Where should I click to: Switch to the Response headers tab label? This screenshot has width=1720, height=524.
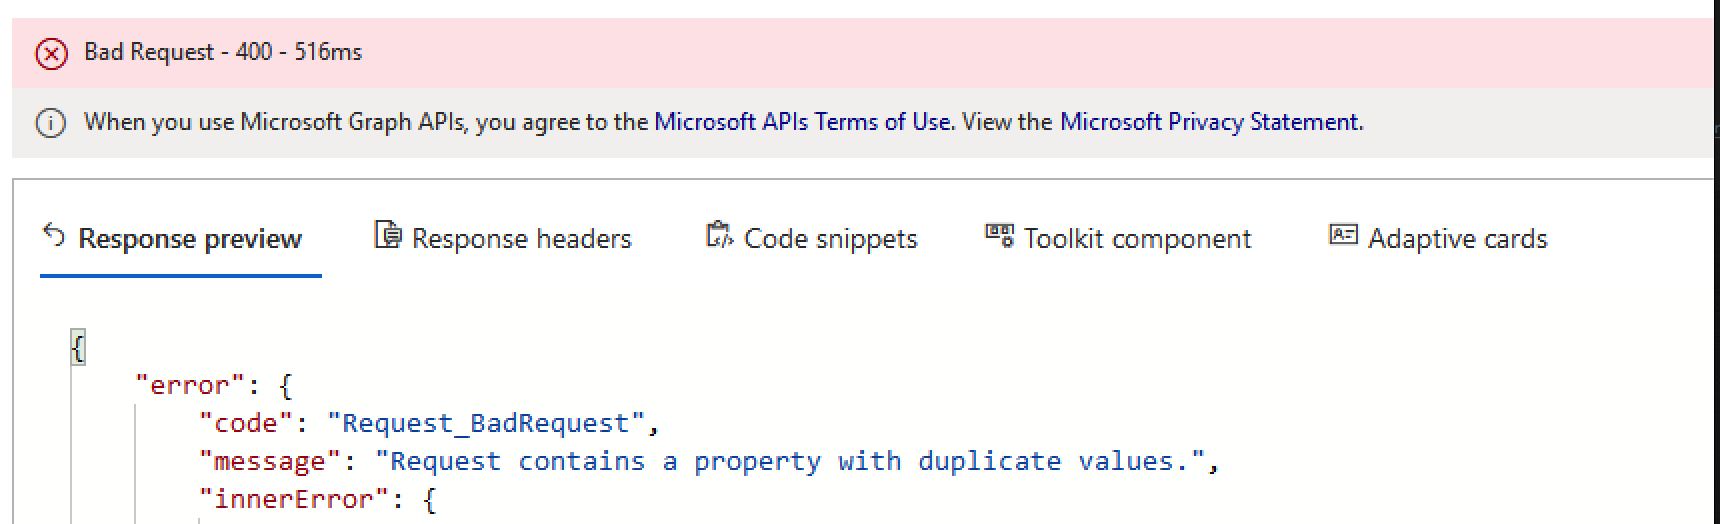[521, 239]
